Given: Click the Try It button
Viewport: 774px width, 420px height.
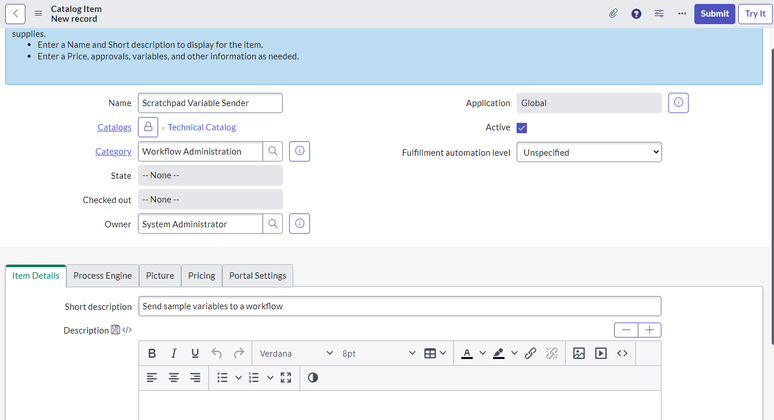Looking at the screenshot, I should (755, 14).
